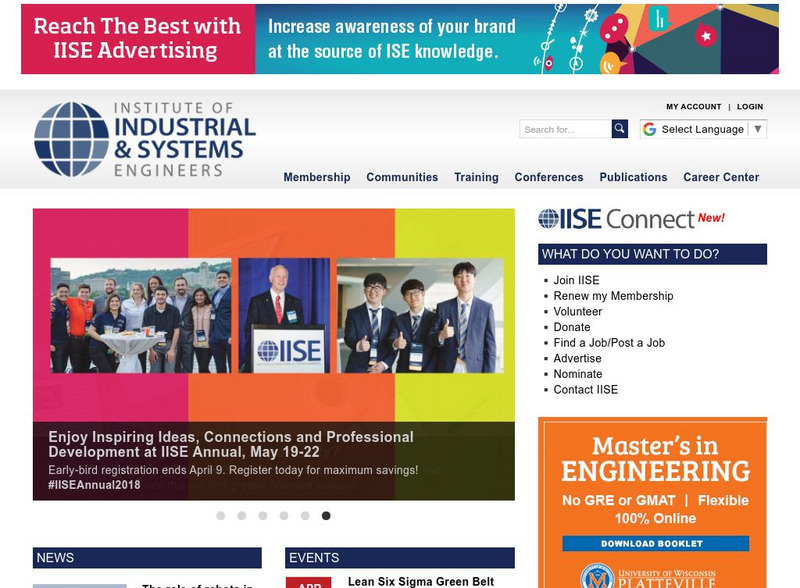The width and height of the screenshot is (800, 588).
Task: Open the Select Language dropdown arrow
Action: [758, 129]
